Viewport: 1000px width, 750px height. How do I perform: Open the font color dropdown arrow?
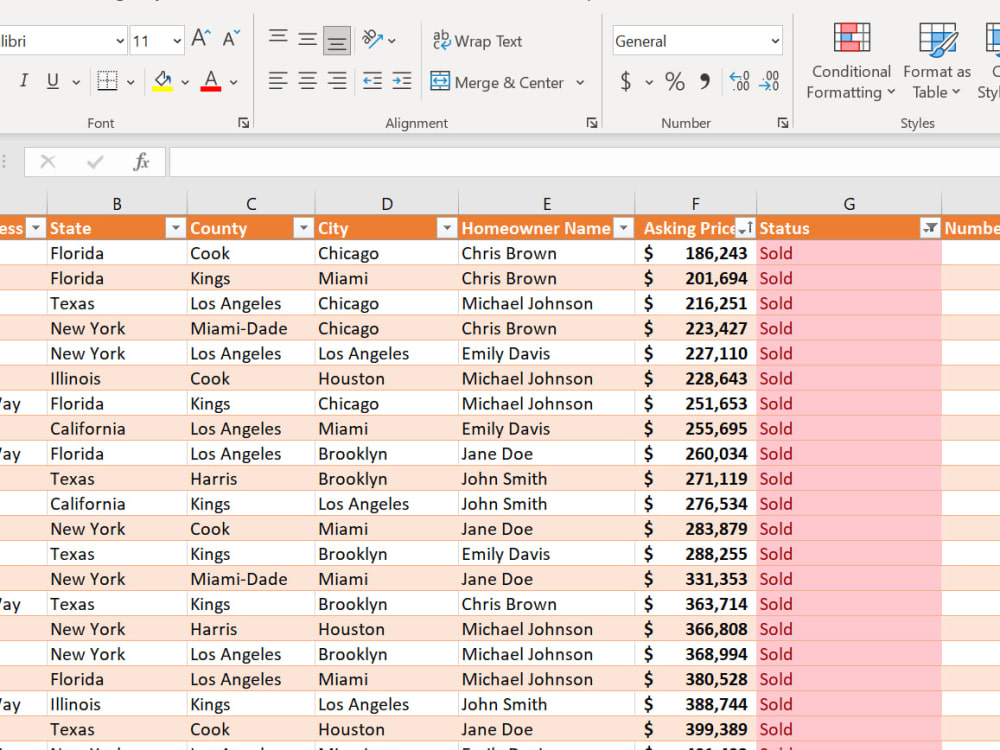pos(233,82)
